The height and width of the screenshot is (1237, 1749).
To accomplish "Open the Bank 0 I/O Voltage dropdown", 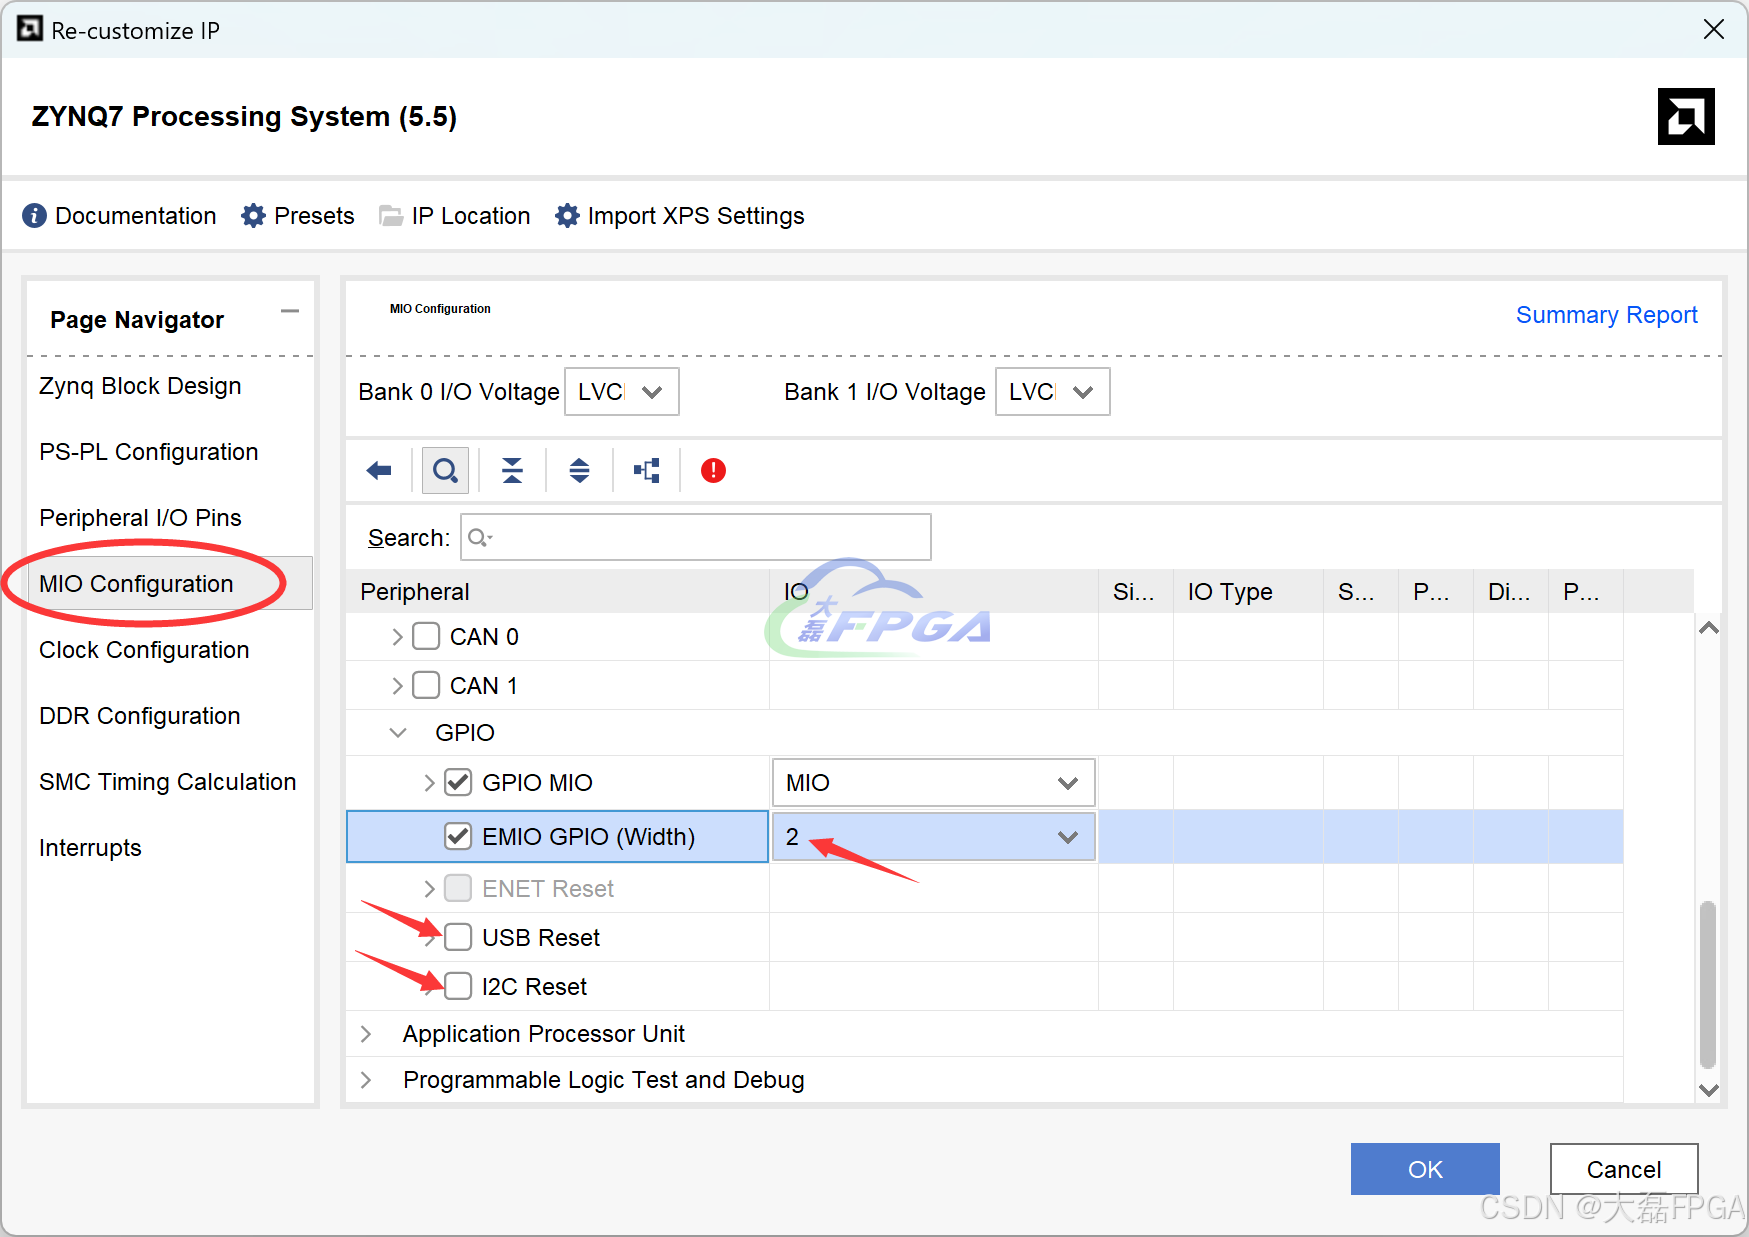I will (622, 392).
